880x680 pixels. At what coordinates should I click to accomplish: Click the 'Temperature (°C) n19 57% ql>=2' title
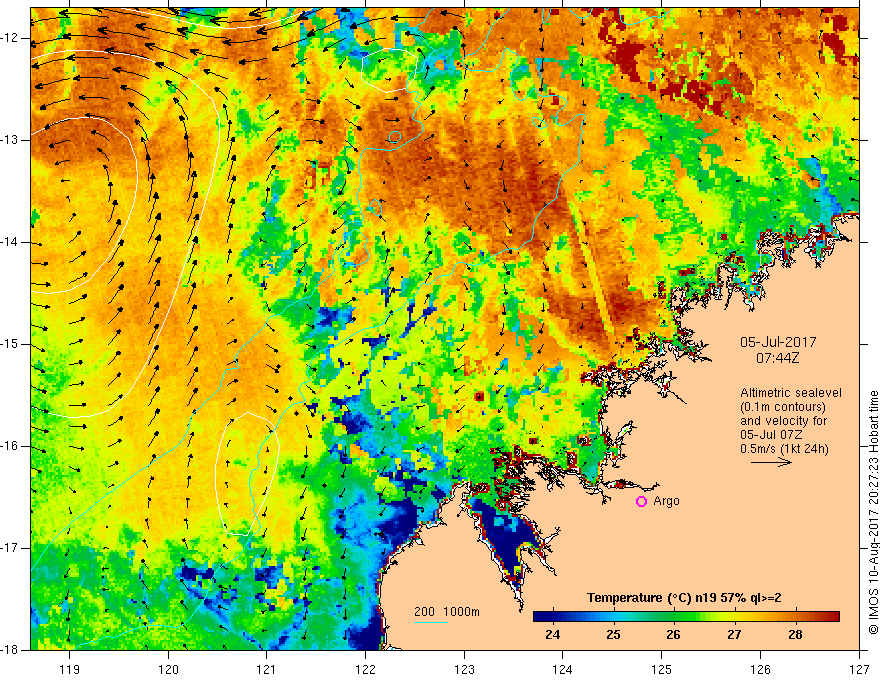tap(684, 598)
